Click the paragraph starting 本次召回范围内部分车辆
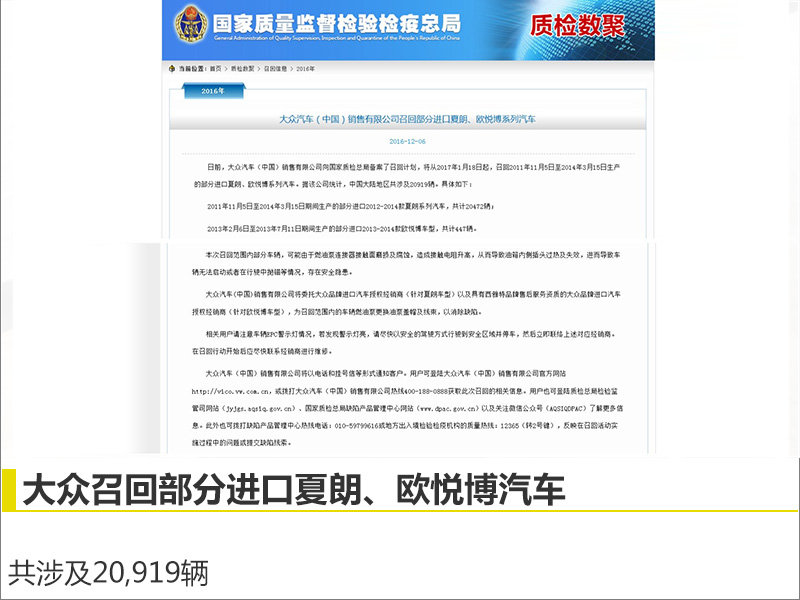Viewport: 800px width, 600px height. click(x=406, y=263)
